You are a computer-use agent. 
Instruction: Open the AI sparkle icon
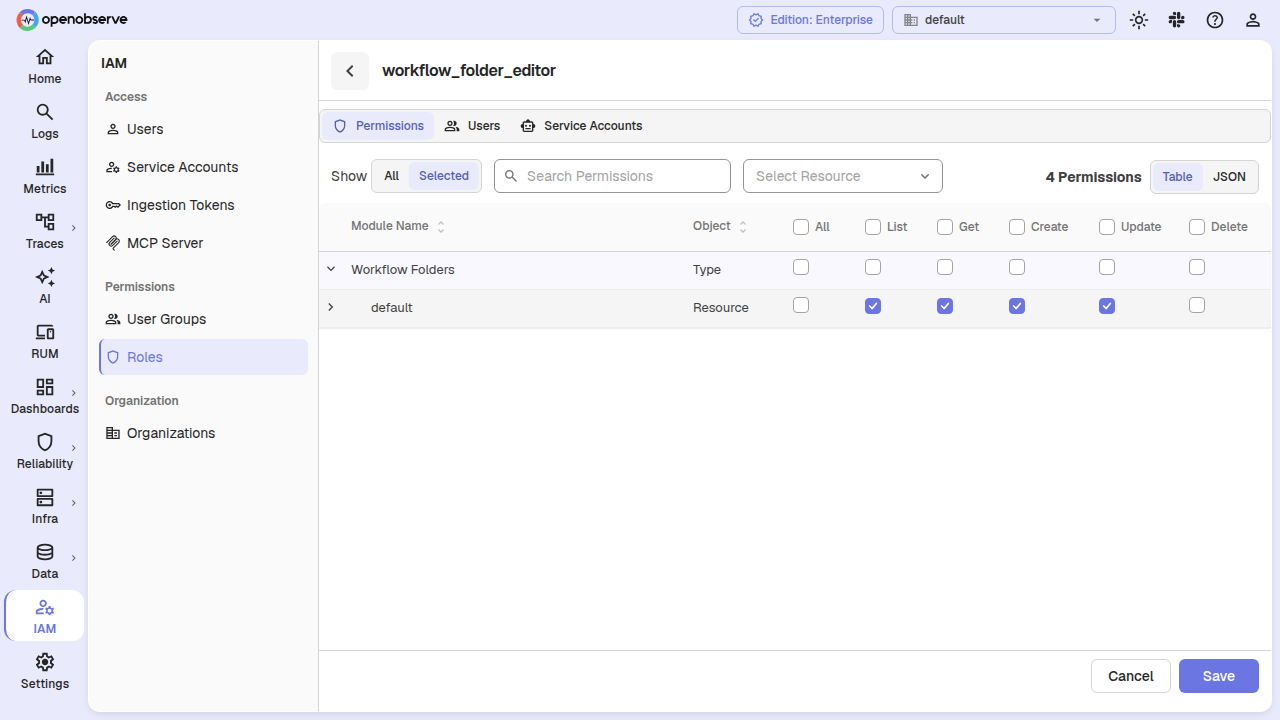click(45, 277)
